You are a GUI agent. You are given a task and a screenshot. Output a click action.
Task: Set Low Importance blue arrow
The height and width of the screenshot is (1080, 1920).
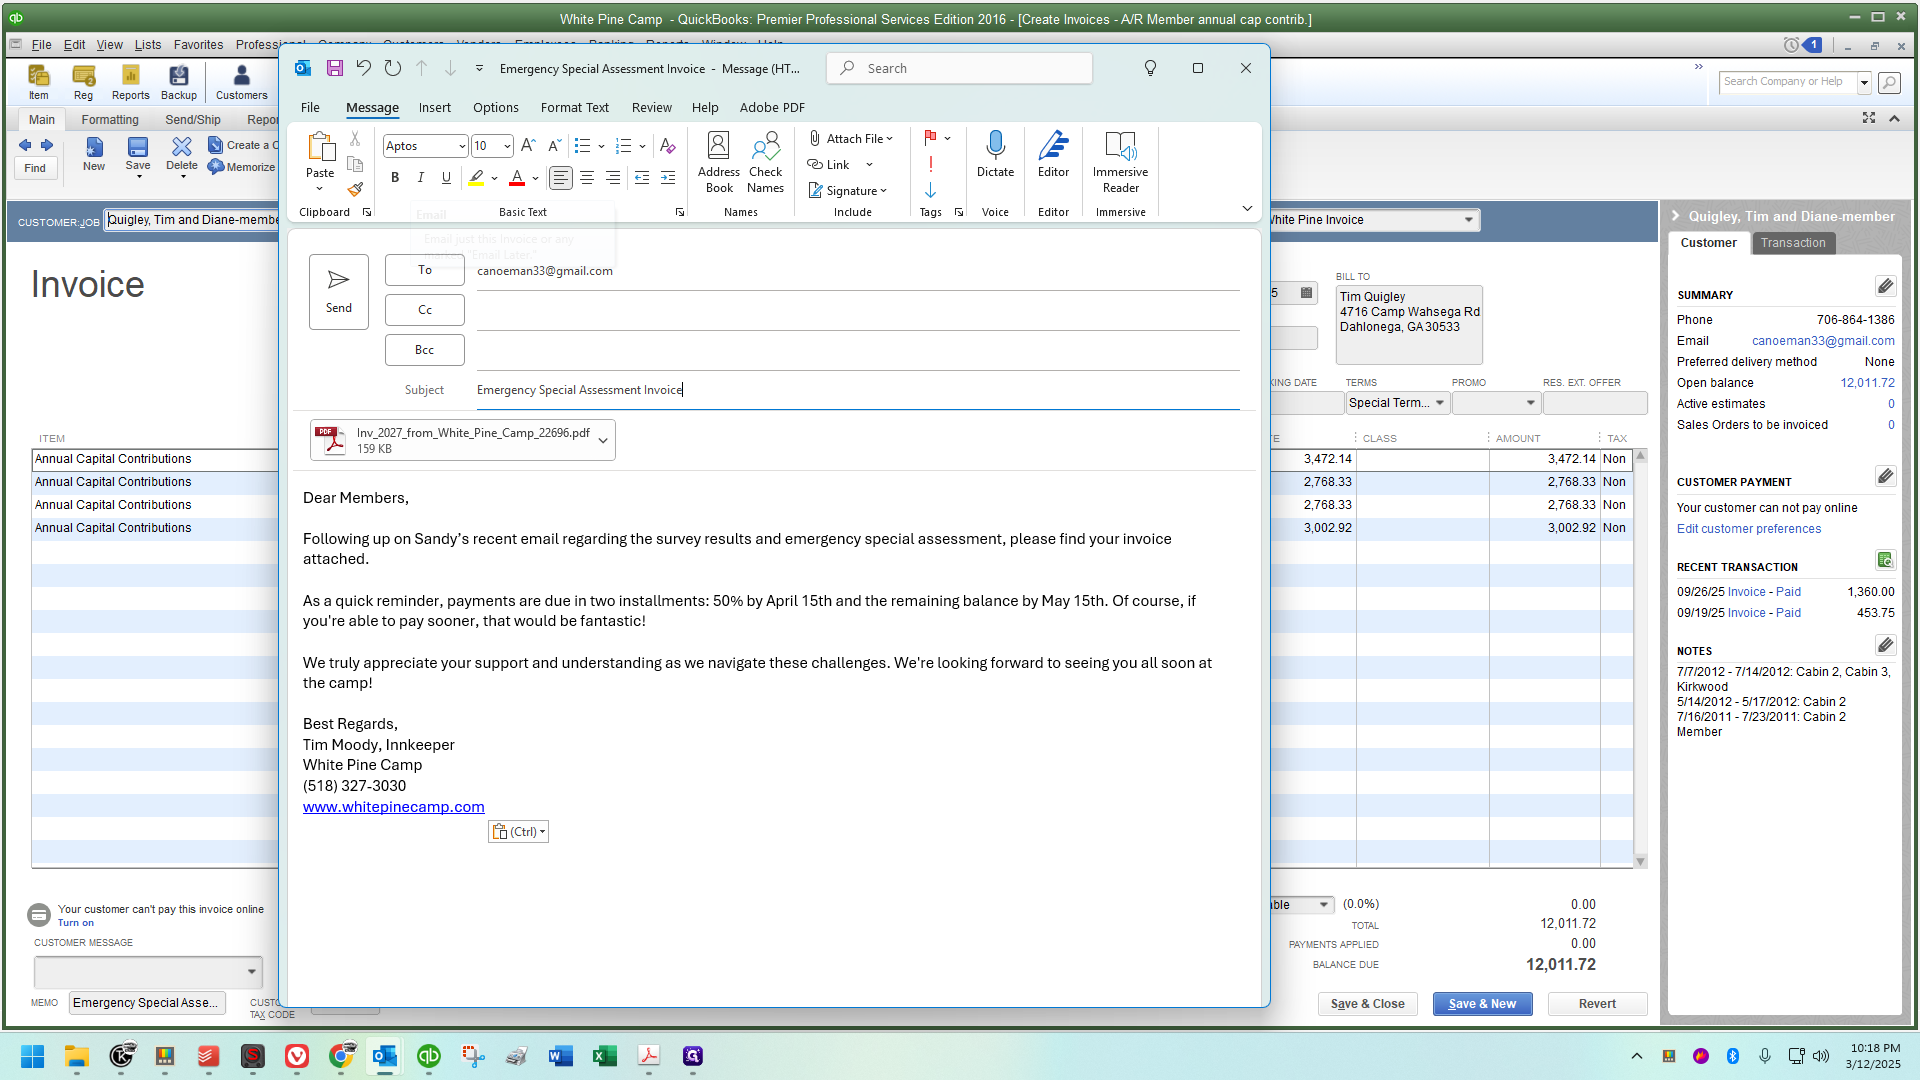coord(931,190)
